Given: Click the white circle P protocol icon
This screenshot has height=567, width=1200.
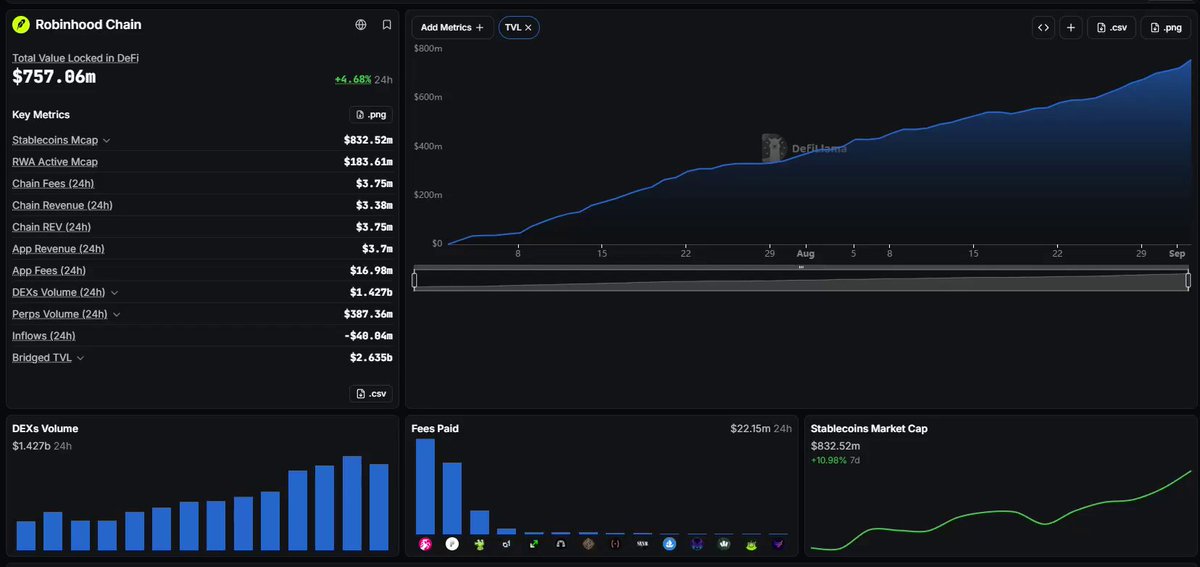Looking at the screenshot, I should [x=452, y=544].
